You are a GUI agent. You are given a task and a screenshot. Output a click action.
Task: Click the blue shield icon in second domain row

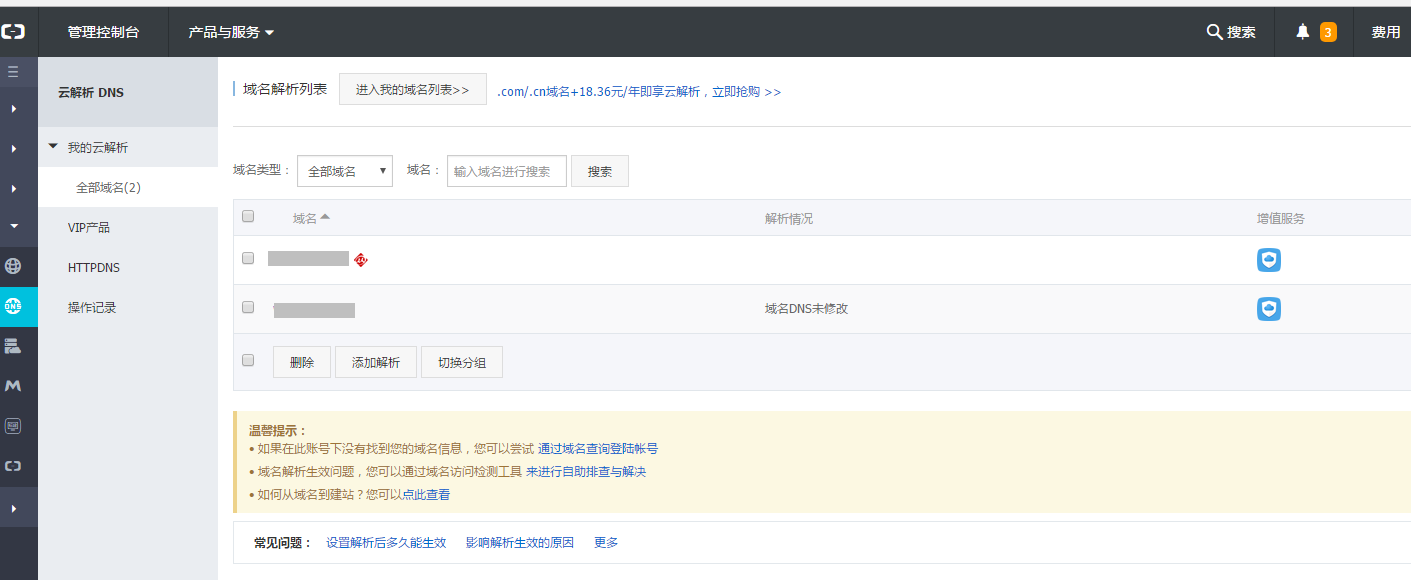[1268, 309]
